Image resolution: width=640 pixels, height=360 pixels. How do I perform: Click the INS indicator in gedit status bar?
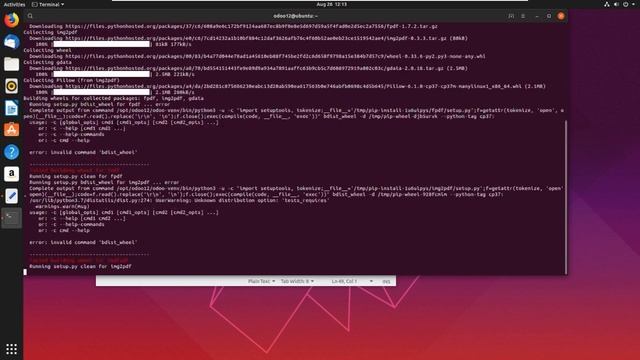point(386,281)
